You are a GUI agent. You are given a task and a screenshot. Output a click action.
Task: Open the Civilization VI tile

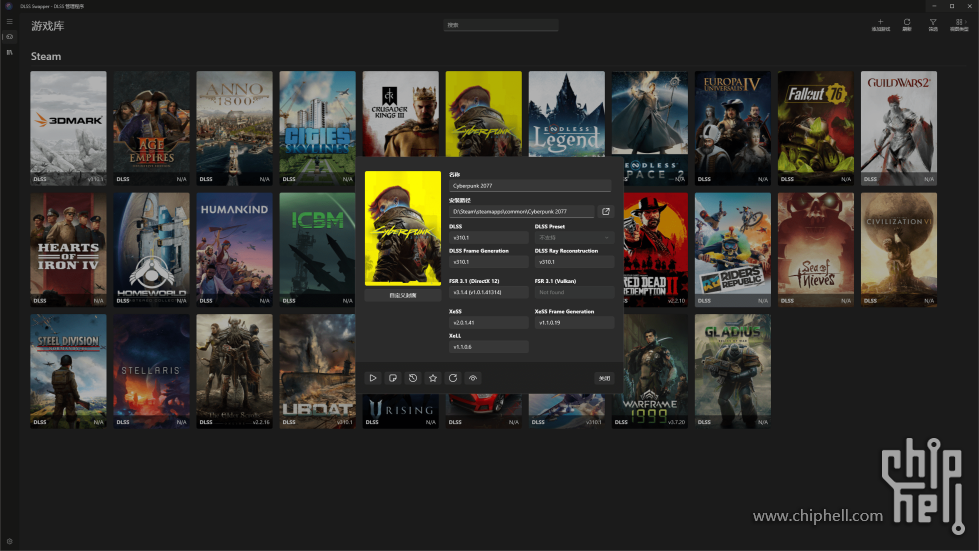(x=898, y=250)
